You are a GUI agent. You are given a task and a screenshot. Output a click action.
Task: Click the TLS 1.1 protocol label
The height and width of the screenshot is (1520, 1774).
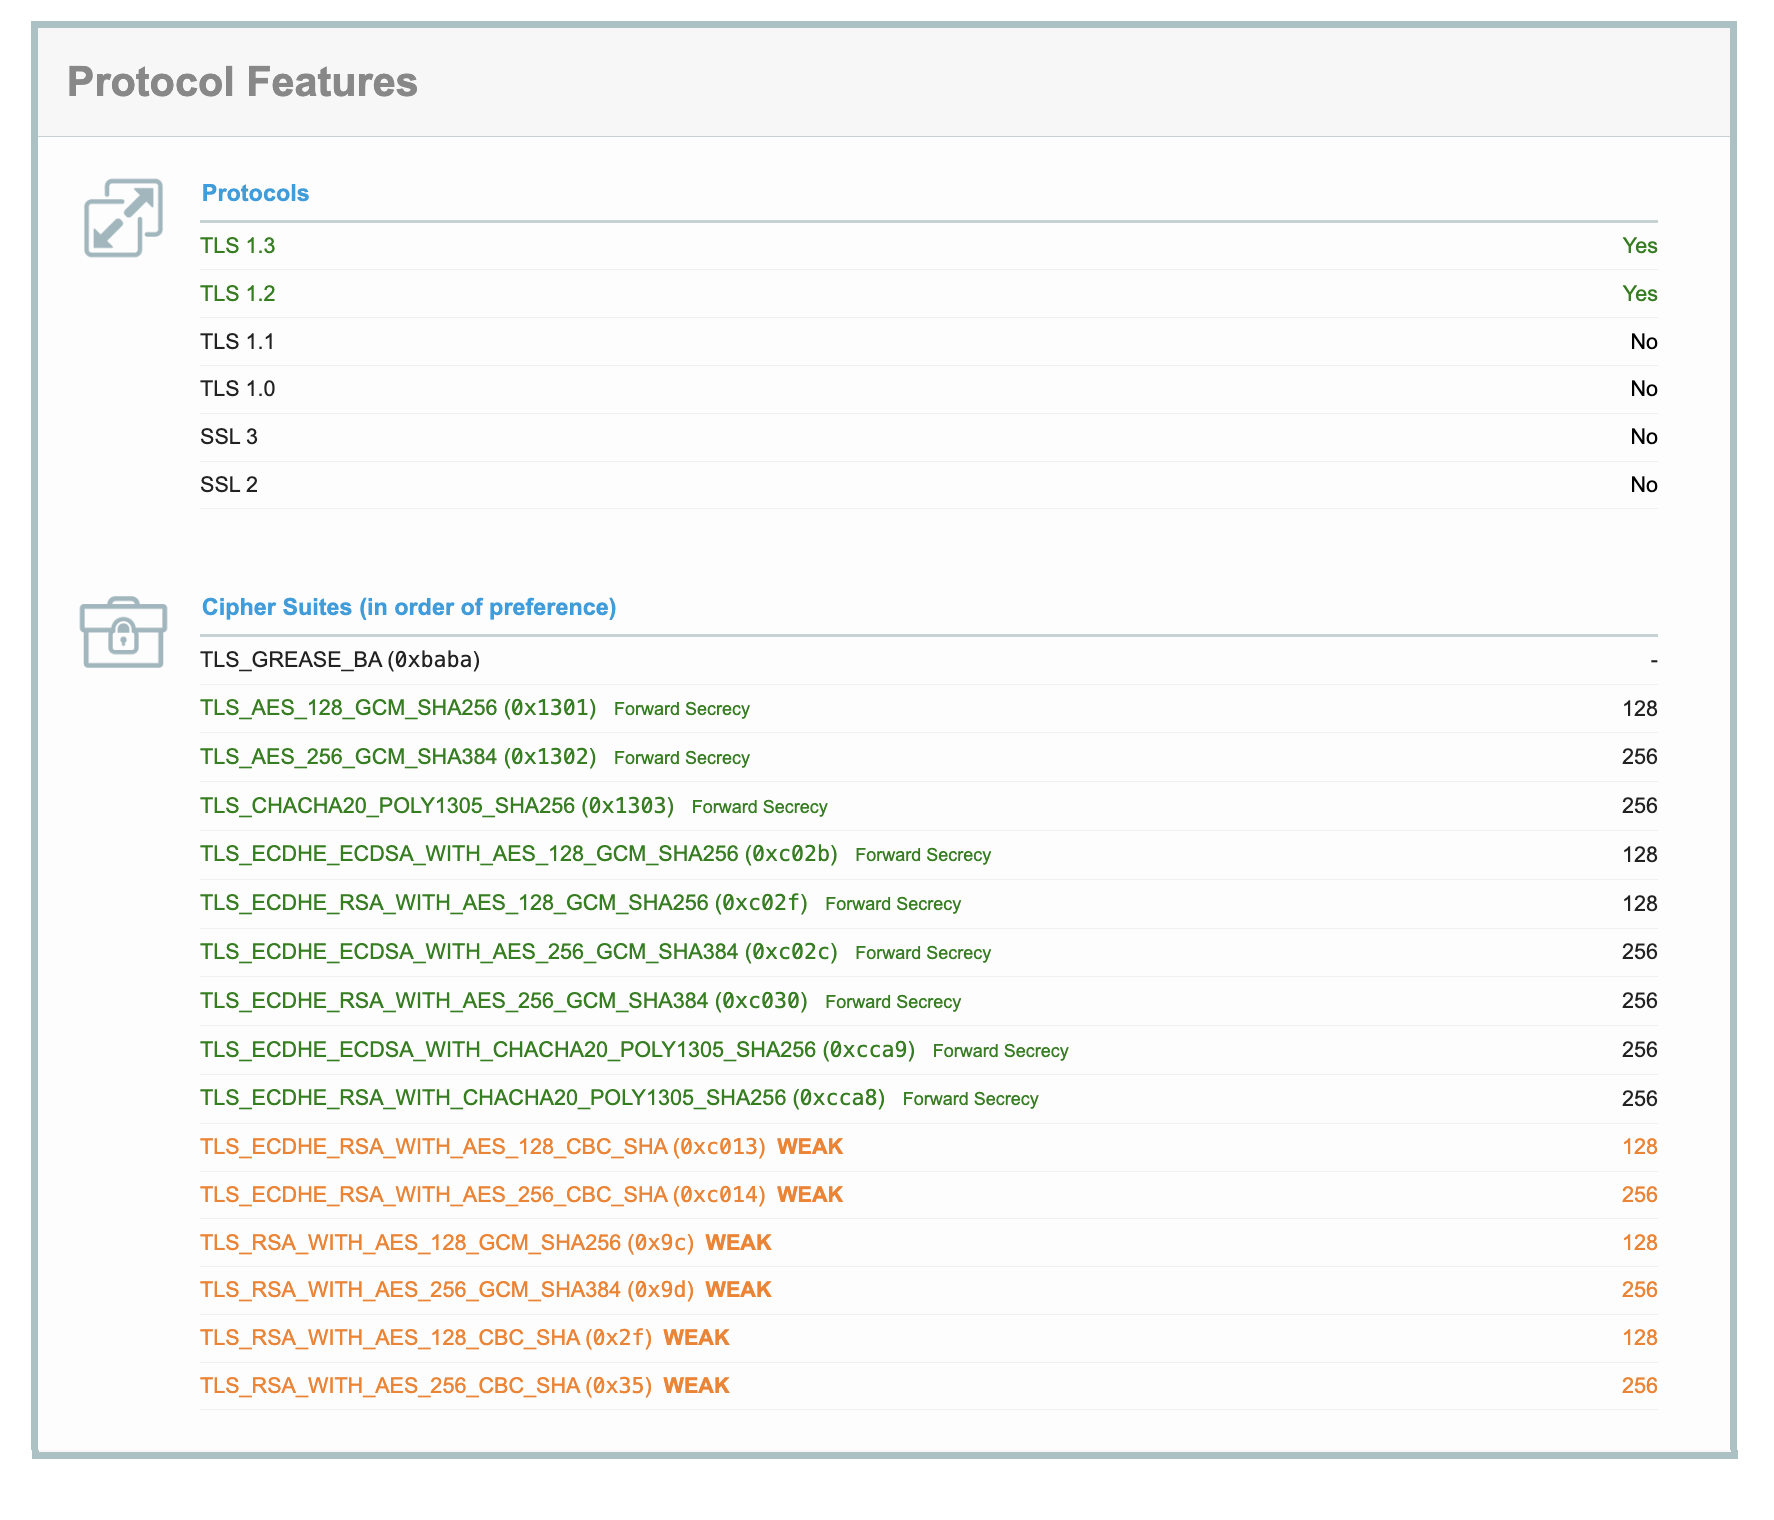click(x=237, y=342)
